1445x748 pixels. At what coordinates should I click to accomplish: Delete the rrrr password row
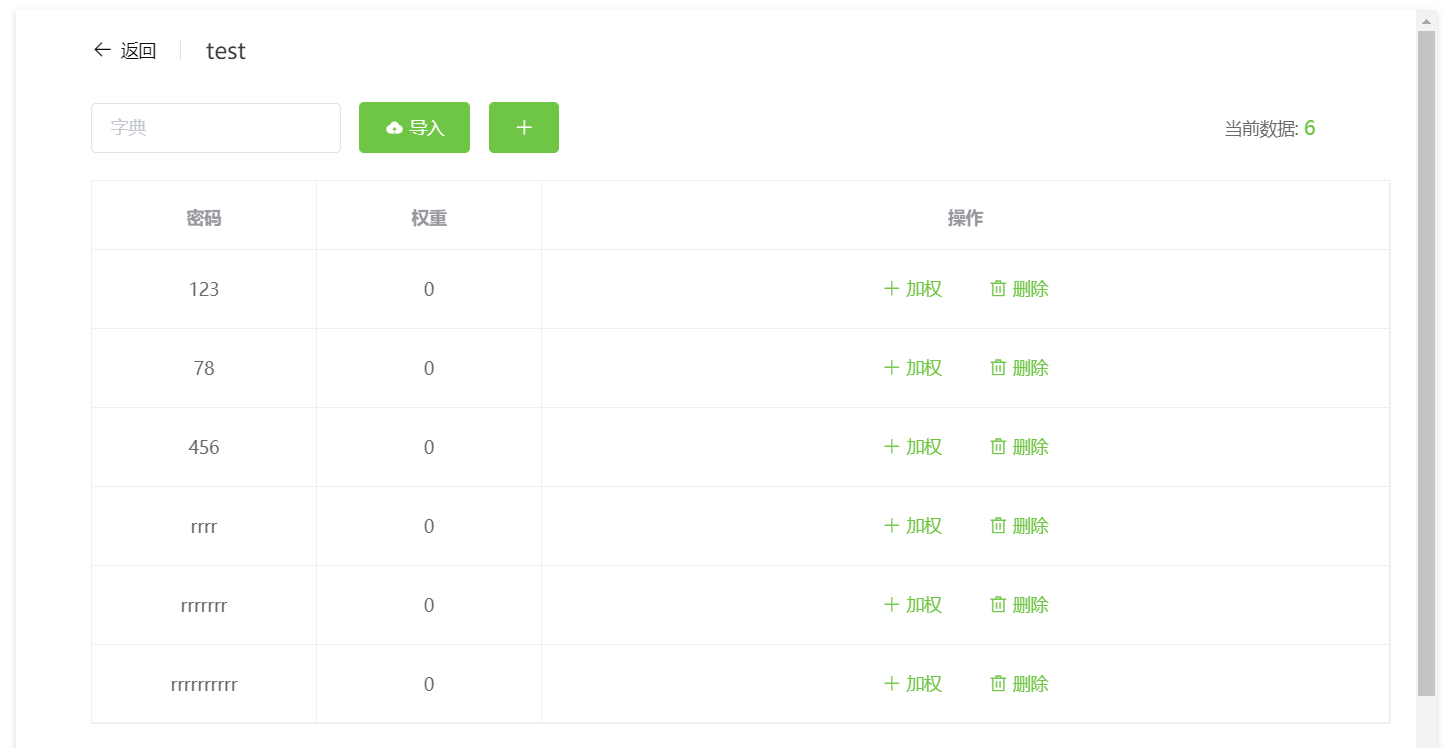pos(1019,526)
